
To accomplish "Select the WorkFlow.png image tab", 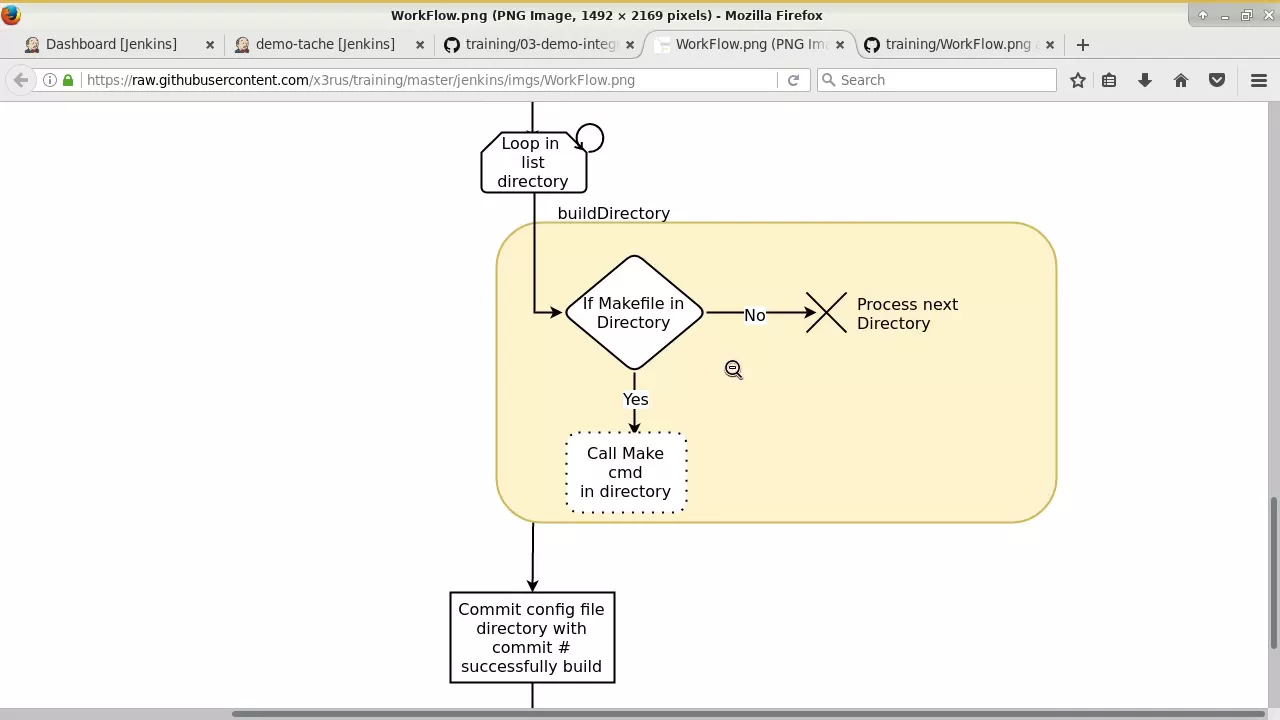I will [x=750, y=44].
